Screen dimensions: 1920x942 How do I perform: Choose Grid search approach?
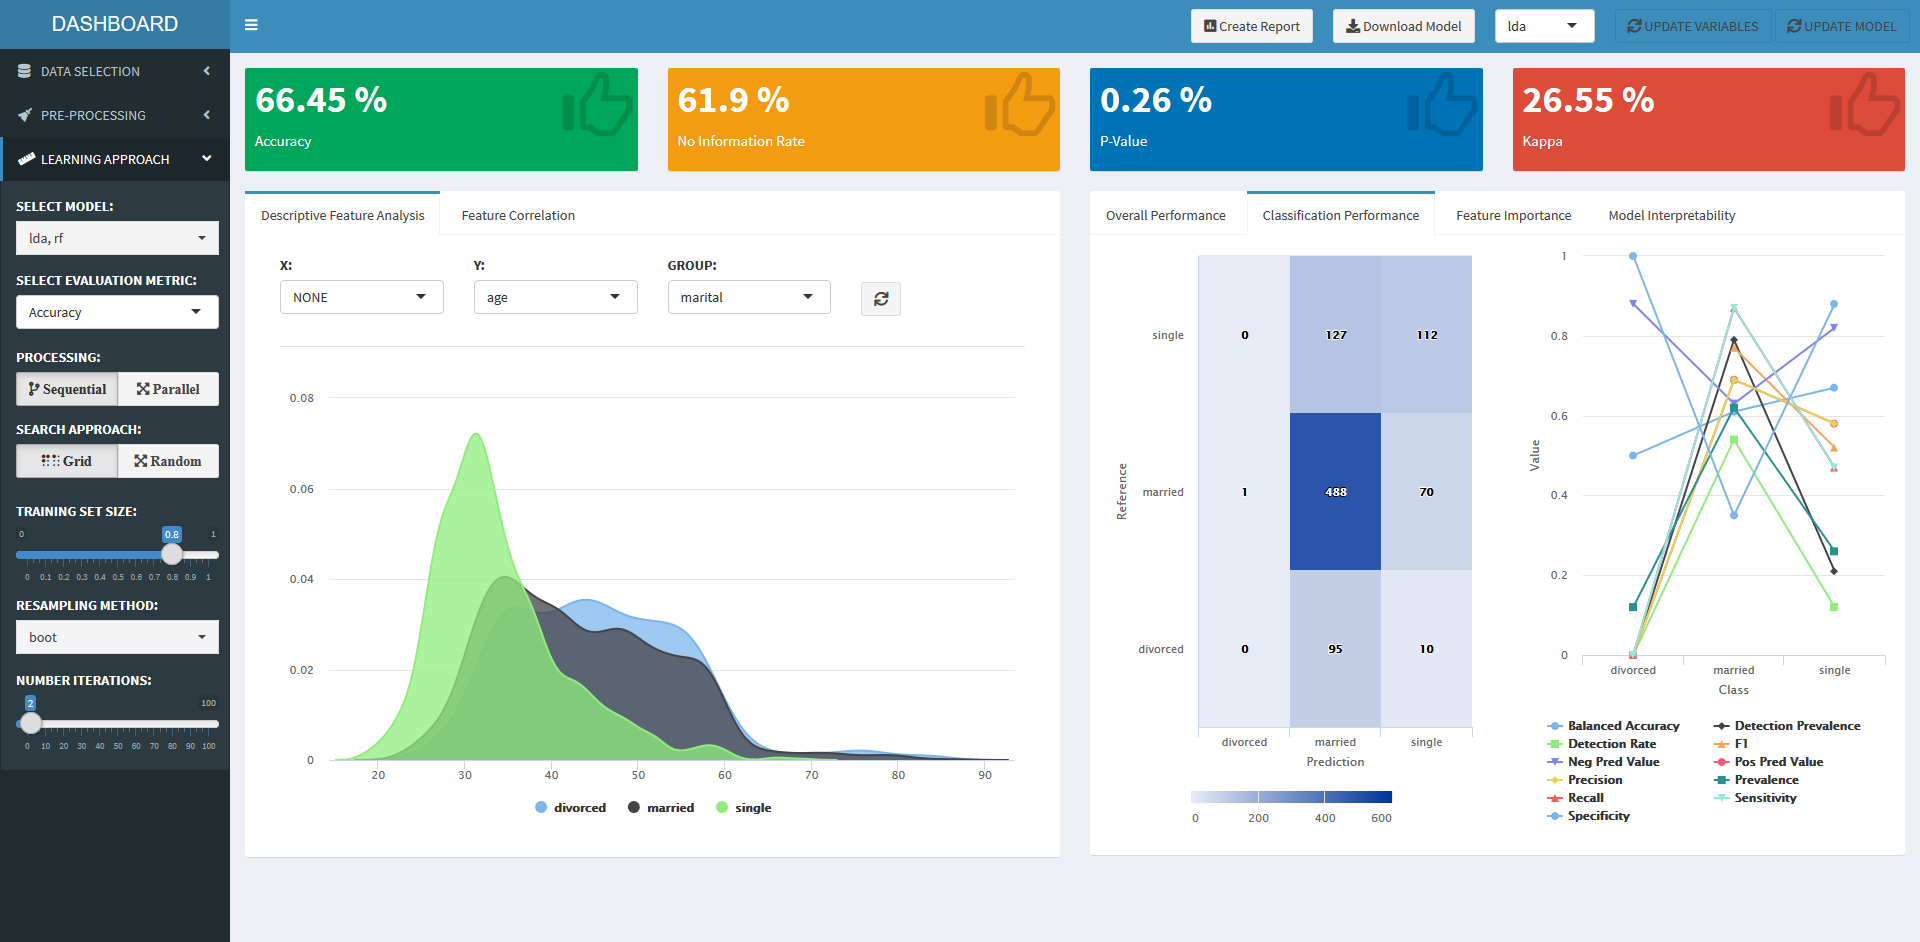[x=67, y=461]
